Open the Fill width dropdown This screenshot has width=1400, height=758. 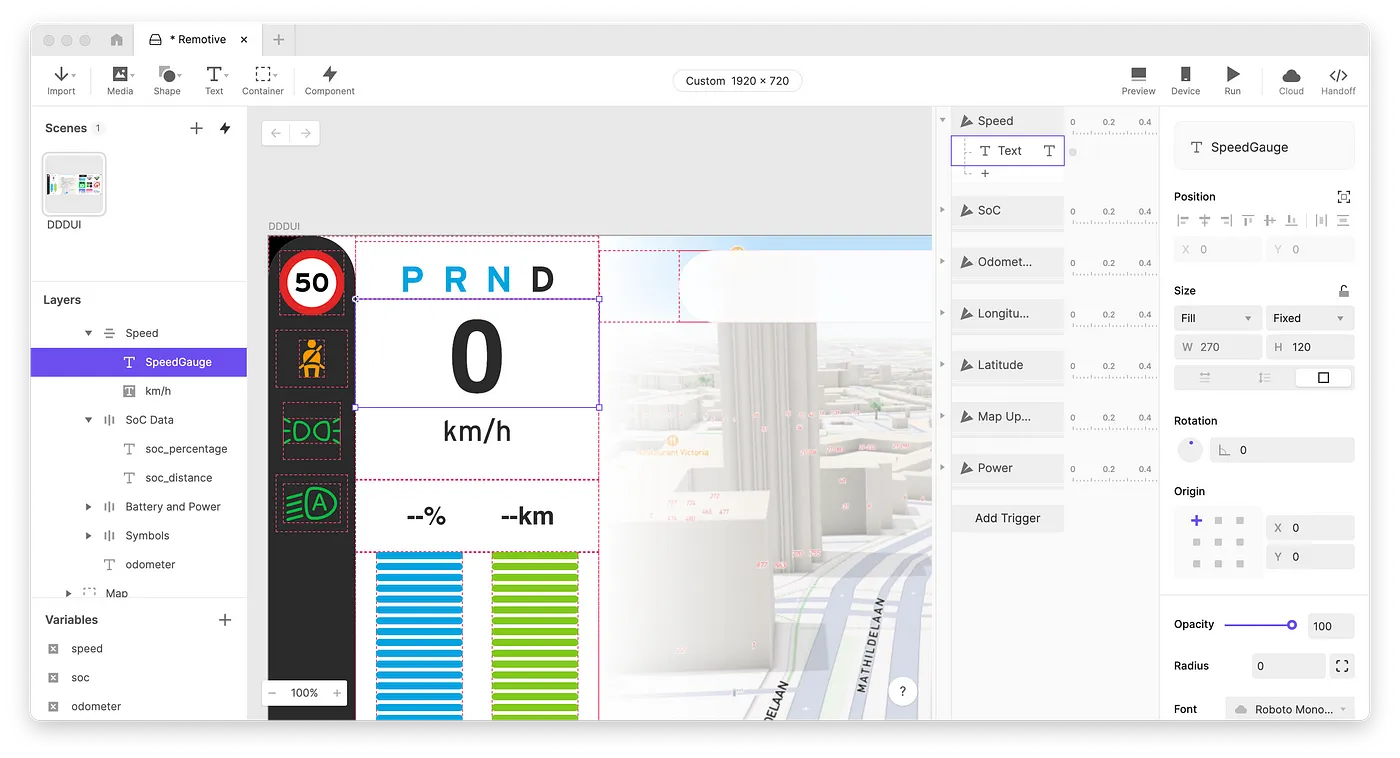pyautogui.click(x=1217, y=318)
